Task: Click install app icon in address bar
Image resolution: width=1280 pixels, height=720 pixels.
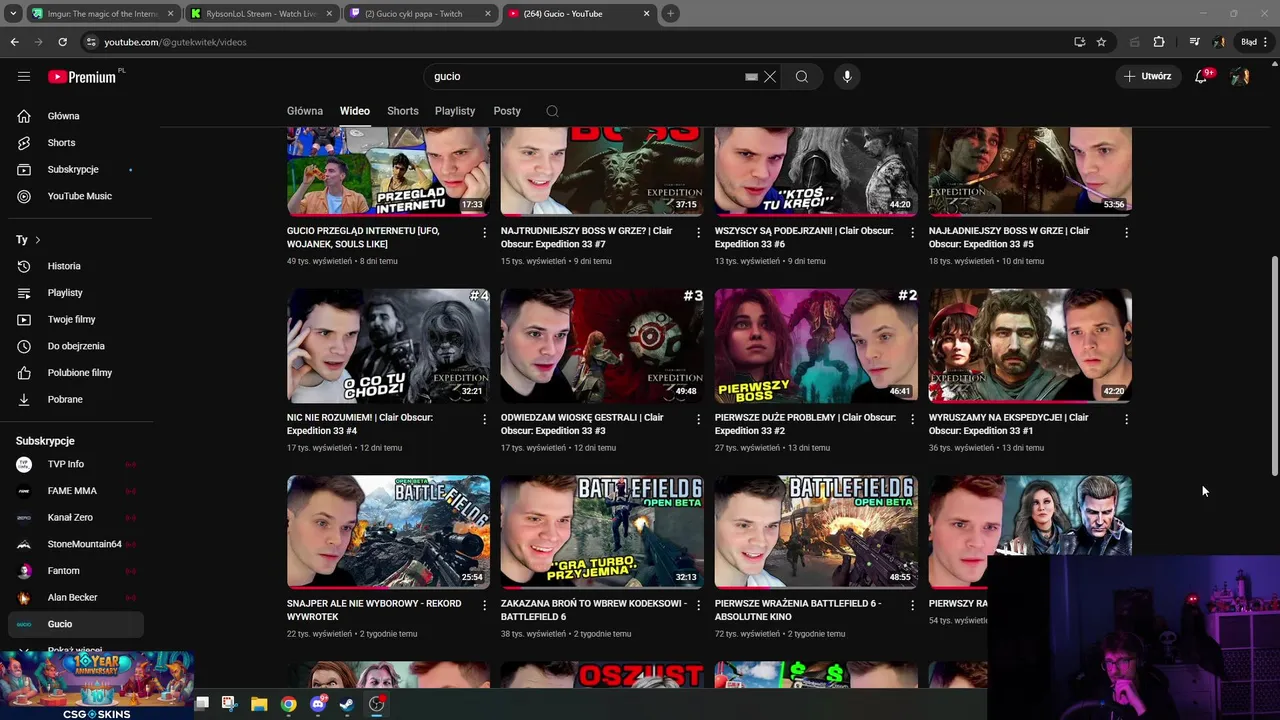Action: [x=1079, y=42]
